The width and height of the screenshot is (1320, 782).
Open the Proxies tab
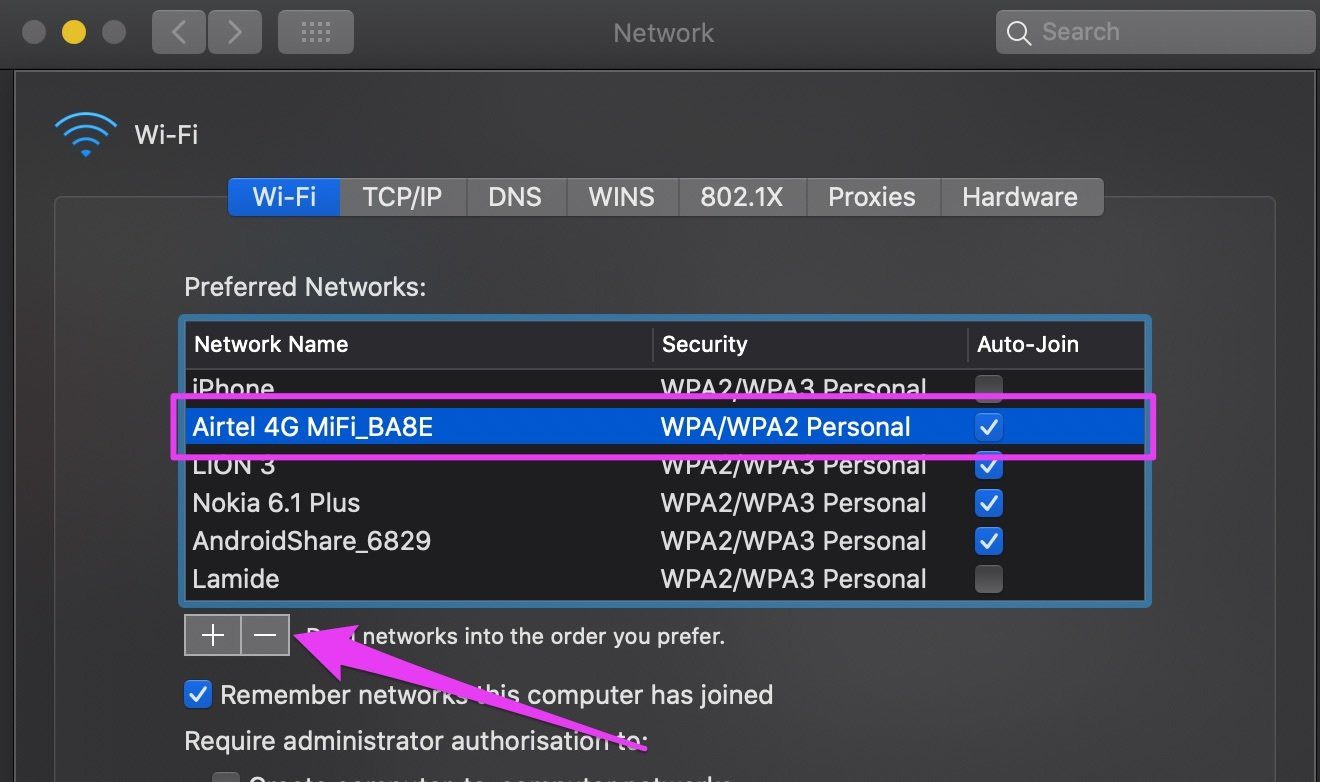(872, 197)
